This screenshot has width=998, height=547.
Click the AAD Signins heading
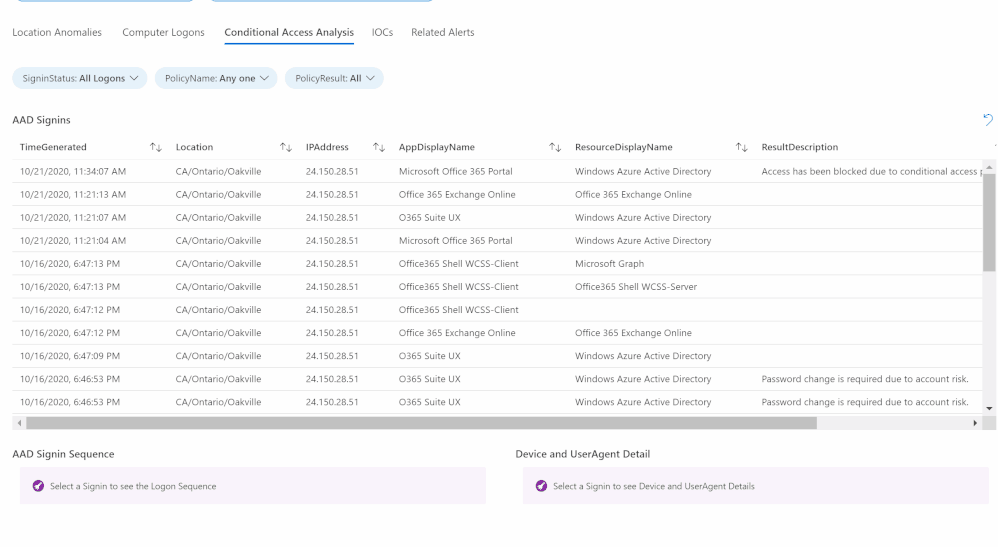[41, 120]
